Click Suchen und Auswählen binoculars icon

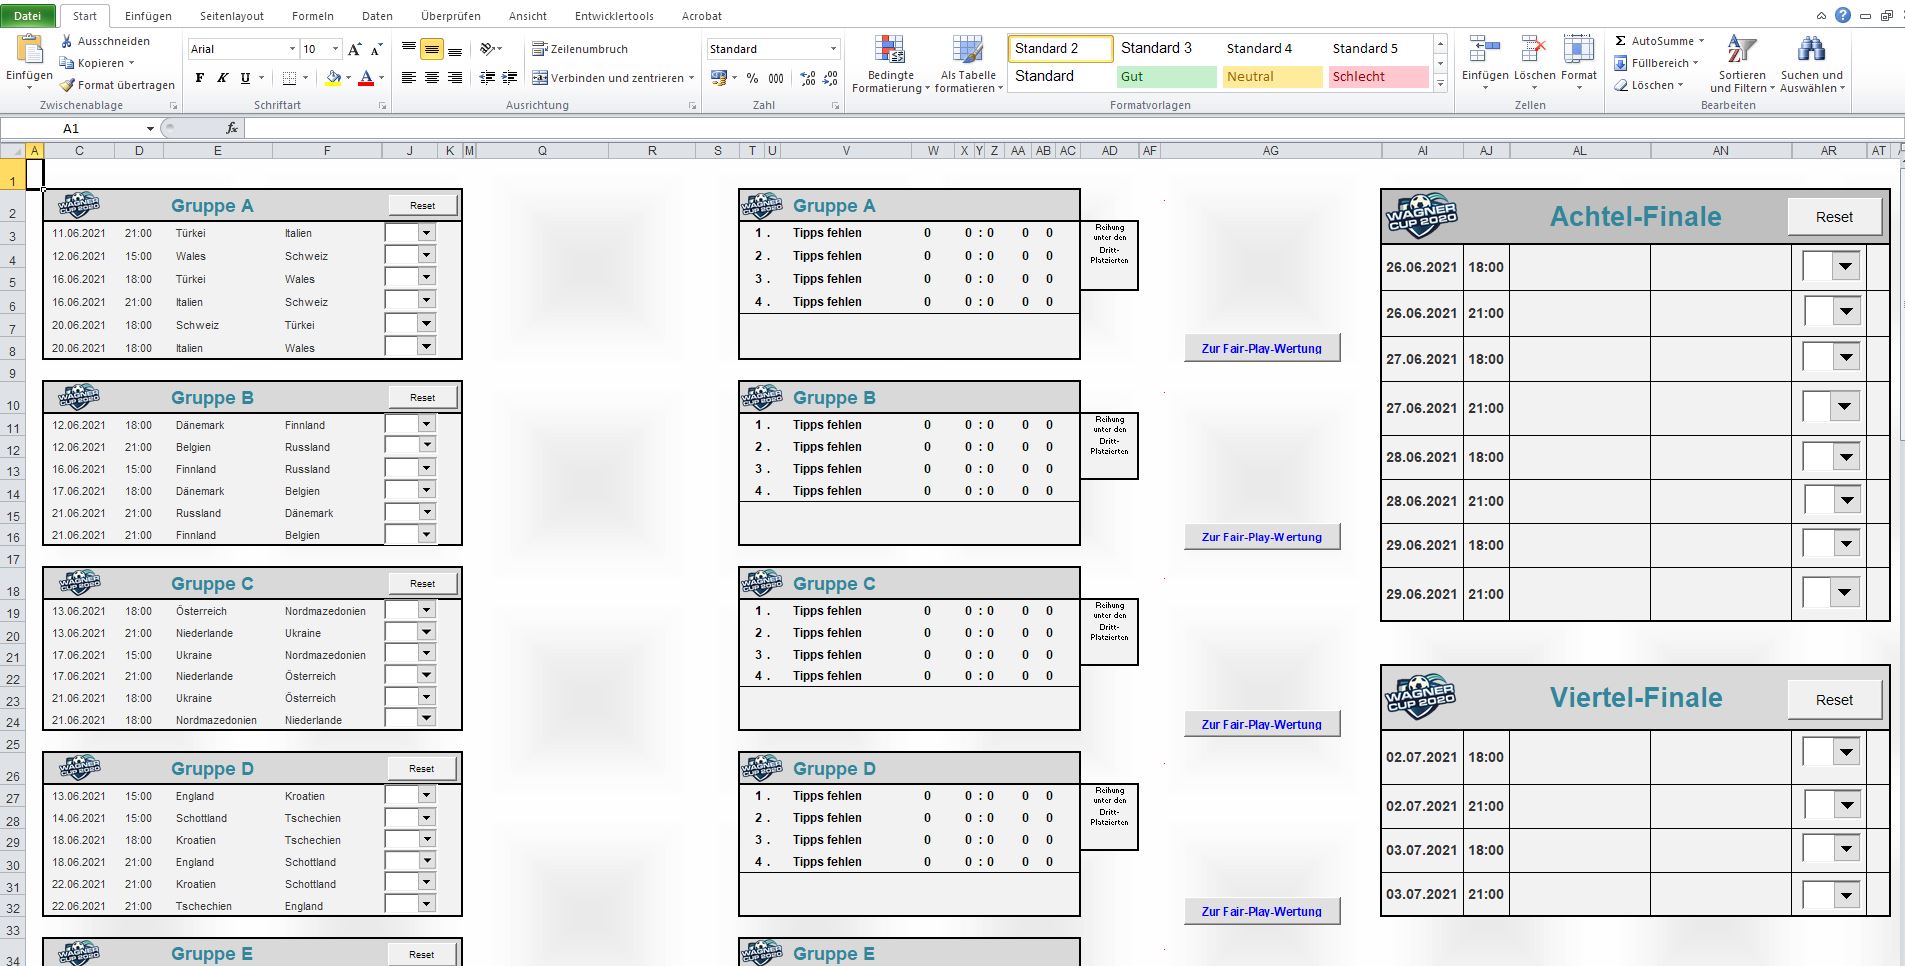pyautogui.click(x=1811, y=51)
